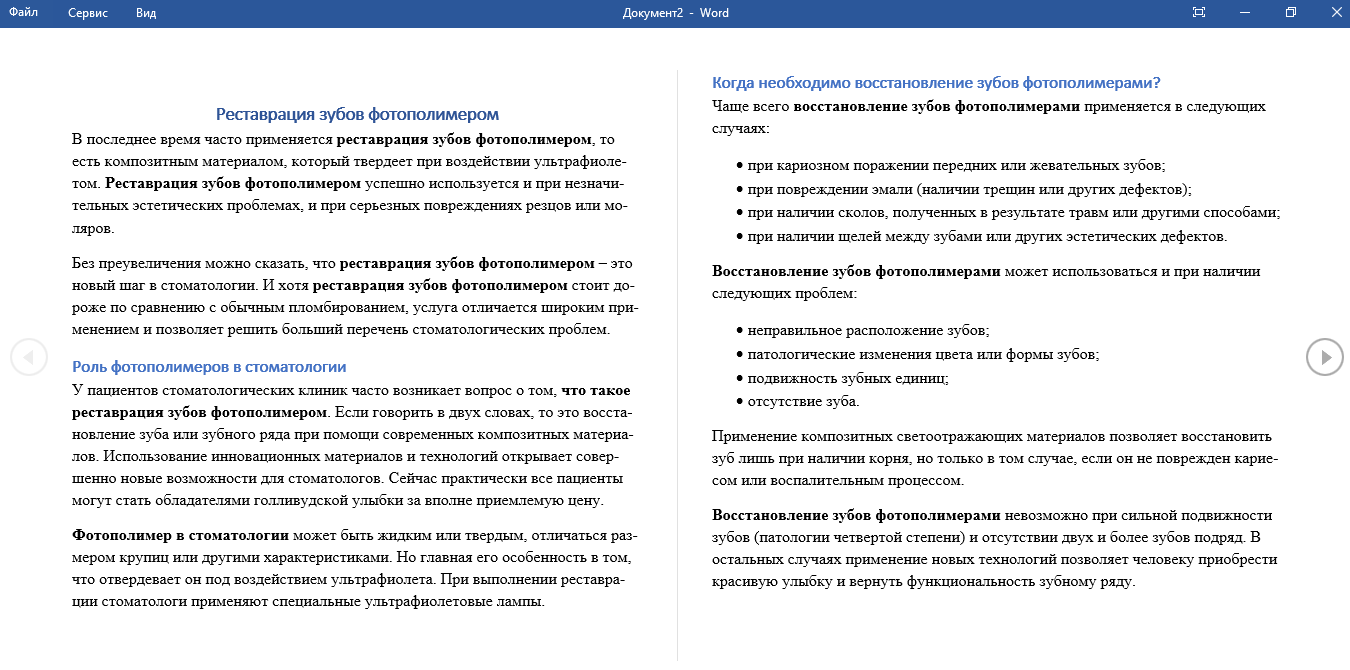The width and height of the screenshot is (1350, 670).
Task: Click bullet text отсутствие зуба
Action: pos(803,402)
